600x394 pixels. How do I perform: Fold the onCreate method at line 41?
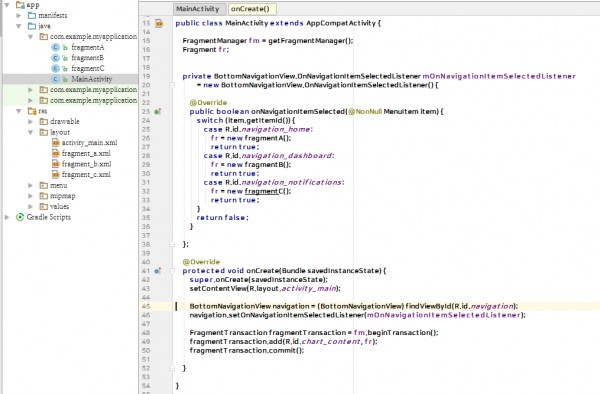[172, 271]
